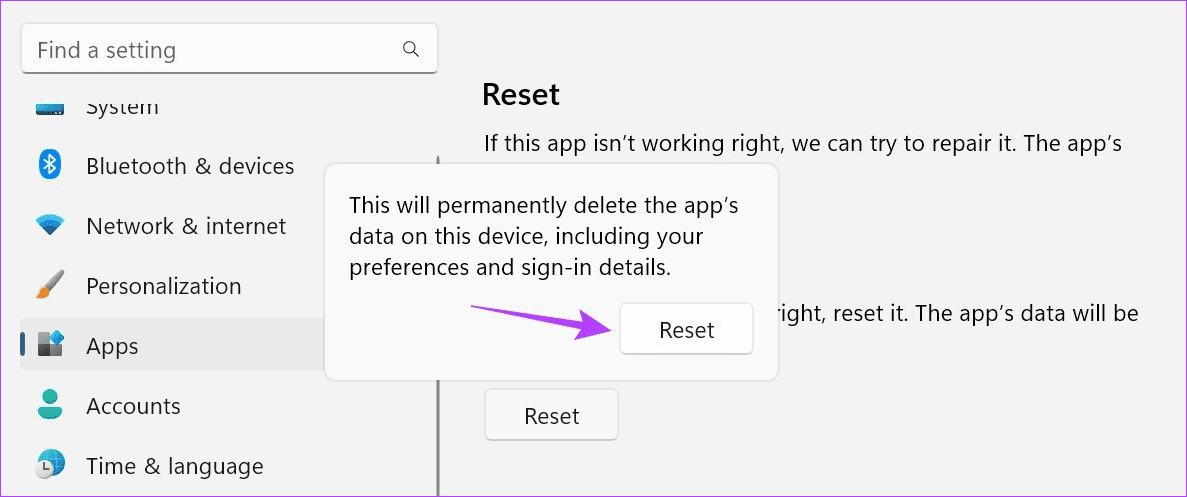This screenshot has width=1187, height=497.
Task: Open Accounts settings page
Action: click(x=133, y=406)
